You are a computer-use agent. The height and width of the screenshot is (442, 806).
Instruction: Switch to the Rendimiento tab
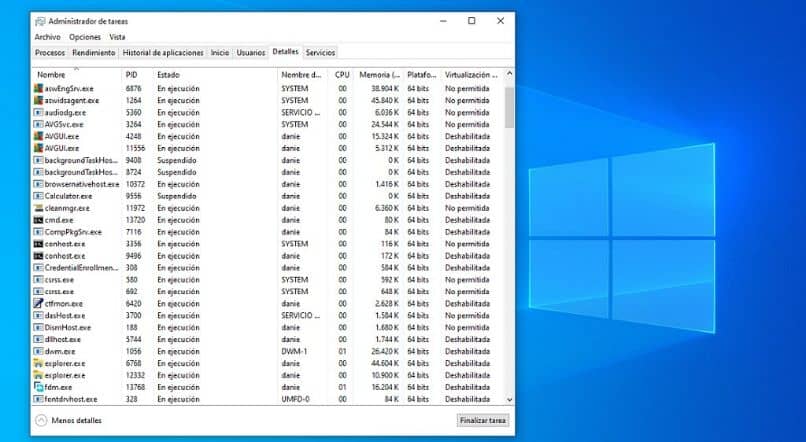94,52
